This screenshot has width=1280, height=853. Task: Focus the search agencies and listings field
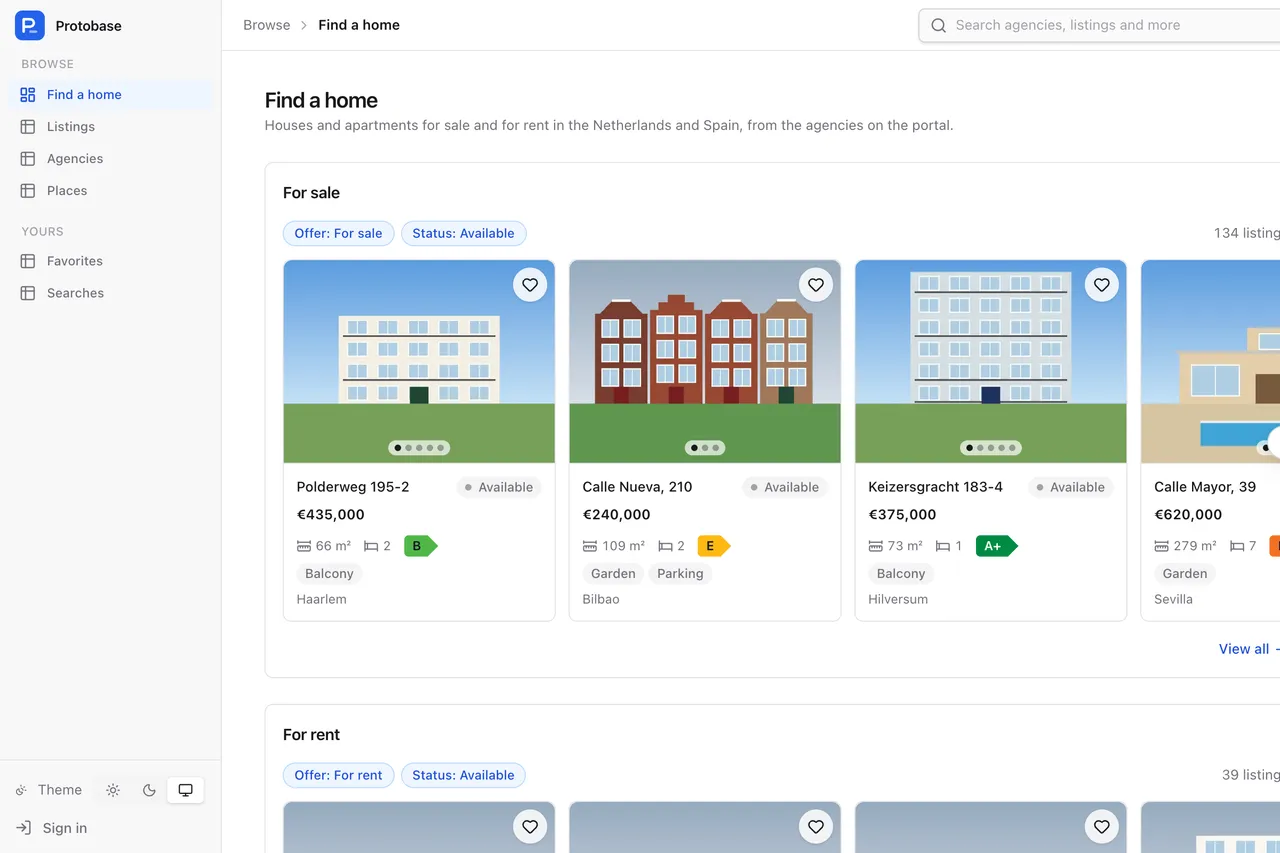[1100, 26]
